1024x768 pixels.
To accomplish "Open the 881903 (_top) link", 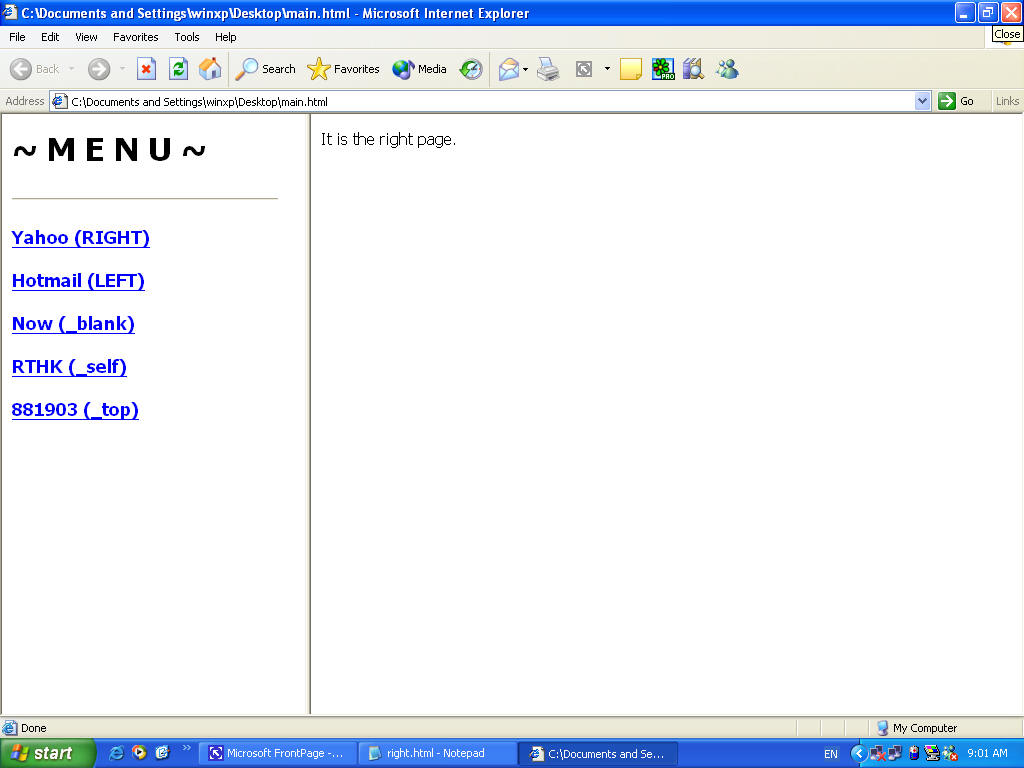I will (75, 410).
